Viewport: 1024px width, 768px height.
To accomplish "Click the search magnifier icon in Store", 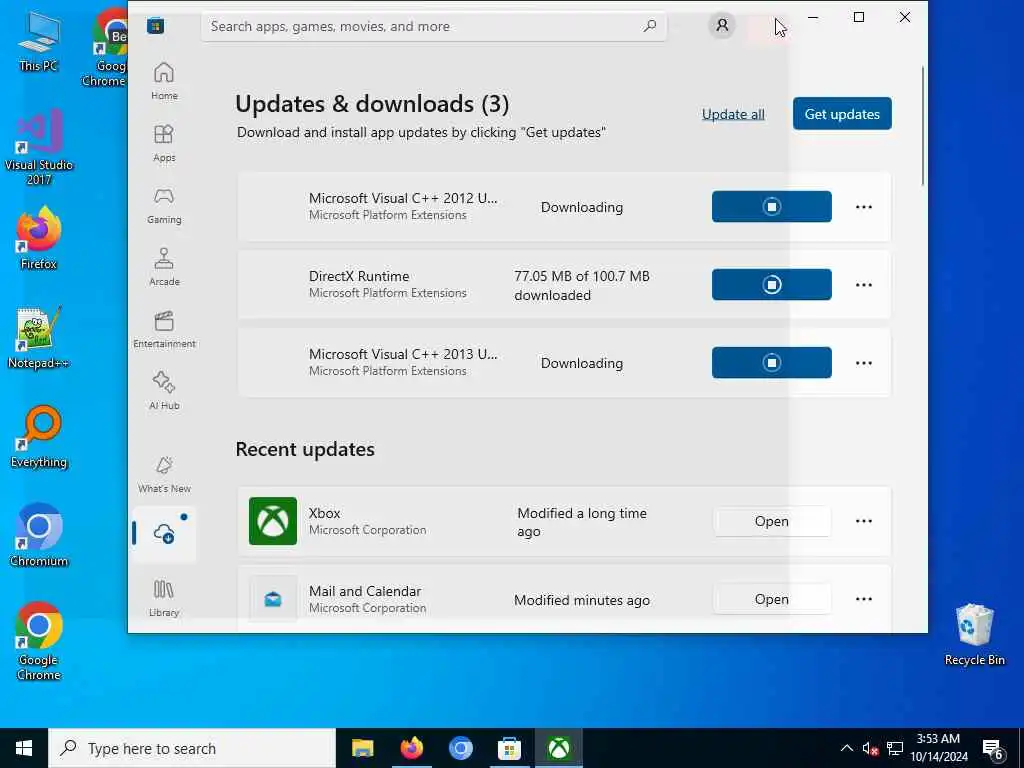I will (649, 26).
